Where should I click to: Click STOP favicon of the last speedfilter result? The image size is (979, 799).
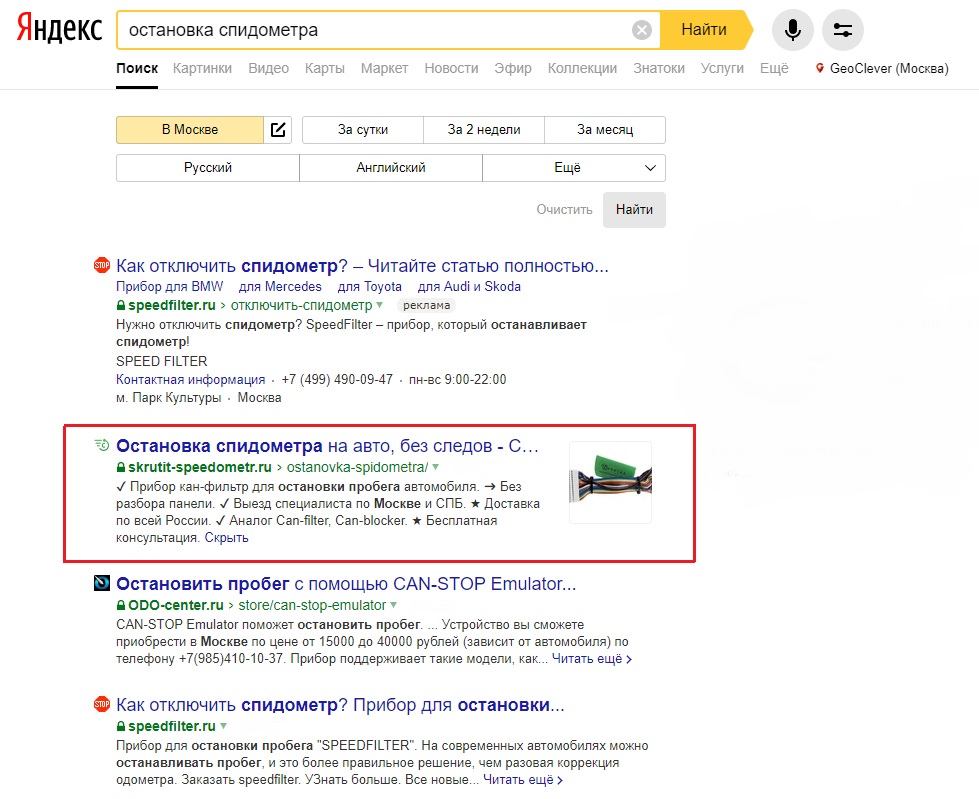[102, 704]
